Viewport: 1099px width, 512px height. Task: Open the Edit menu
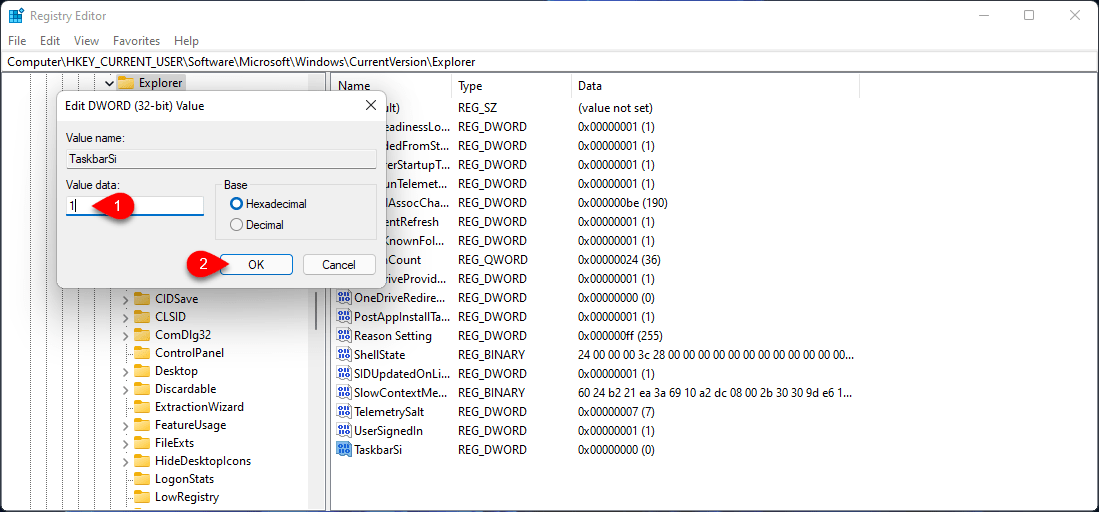pos(50,41)
